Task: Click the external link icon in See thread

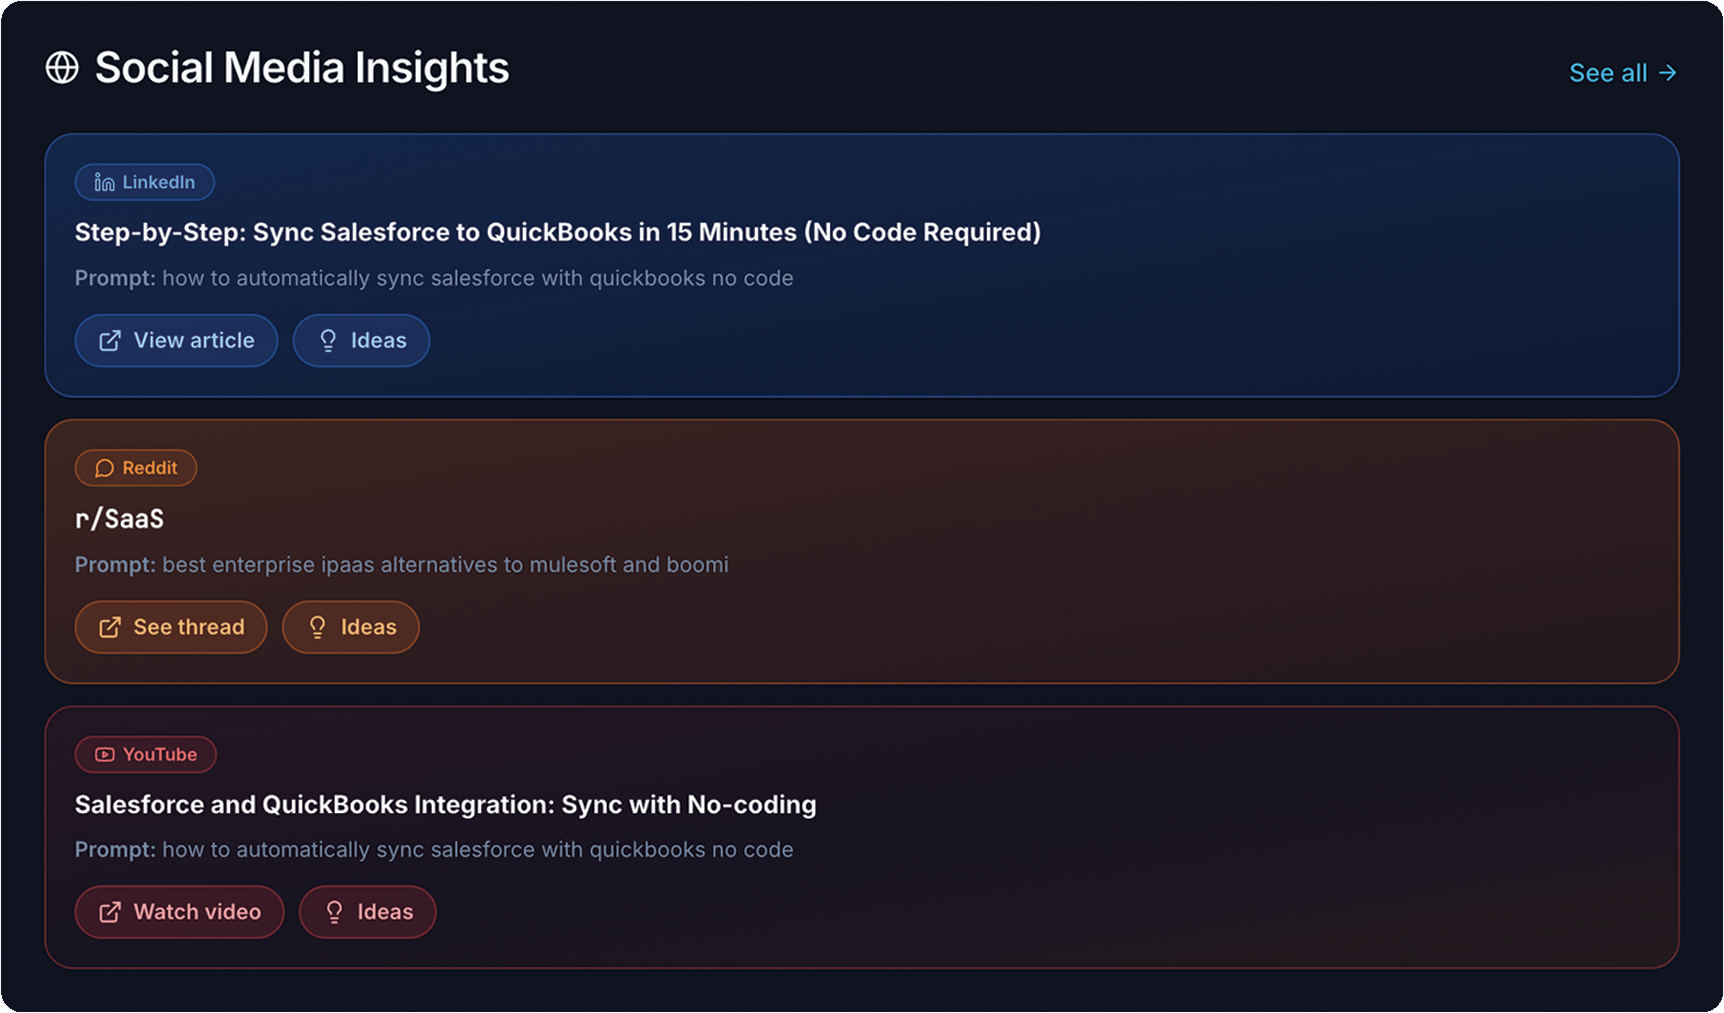Action: tap(110, 627)
